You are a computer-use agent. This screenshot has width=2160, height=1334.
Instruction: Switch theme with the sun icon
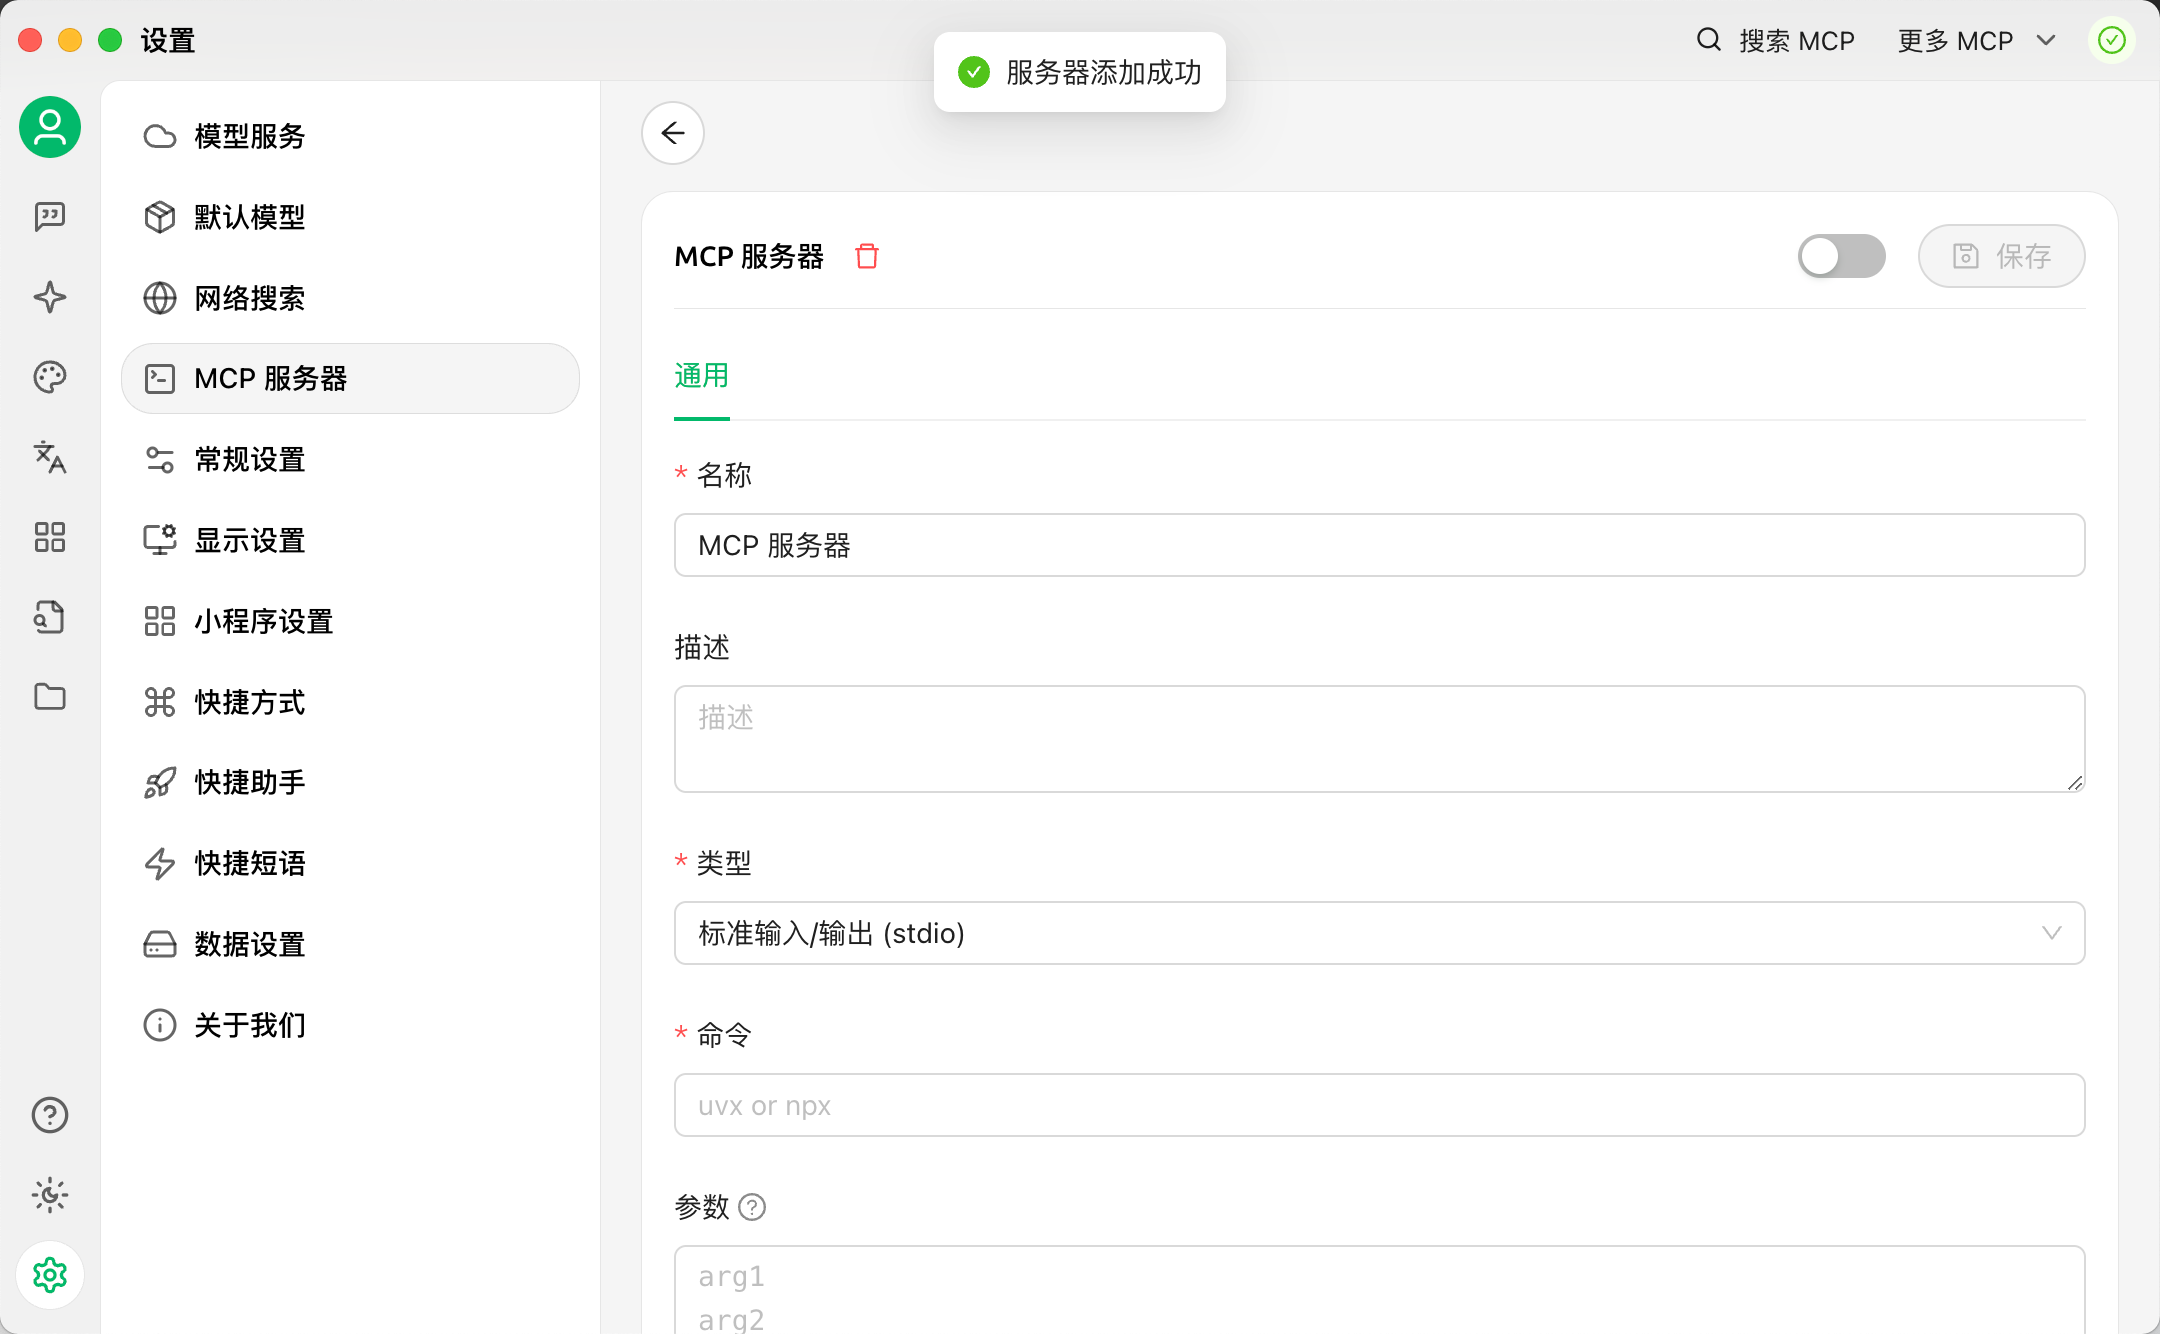tap(49, 1195)
